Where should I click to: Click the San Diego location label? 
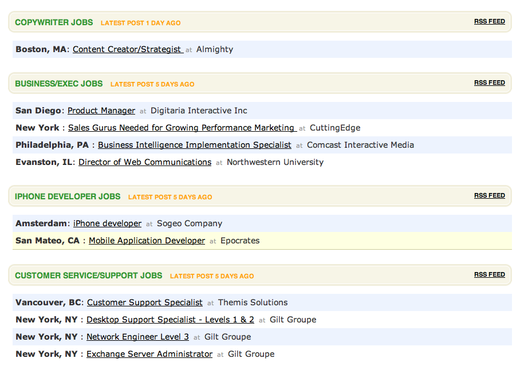[x=40, y=111]
